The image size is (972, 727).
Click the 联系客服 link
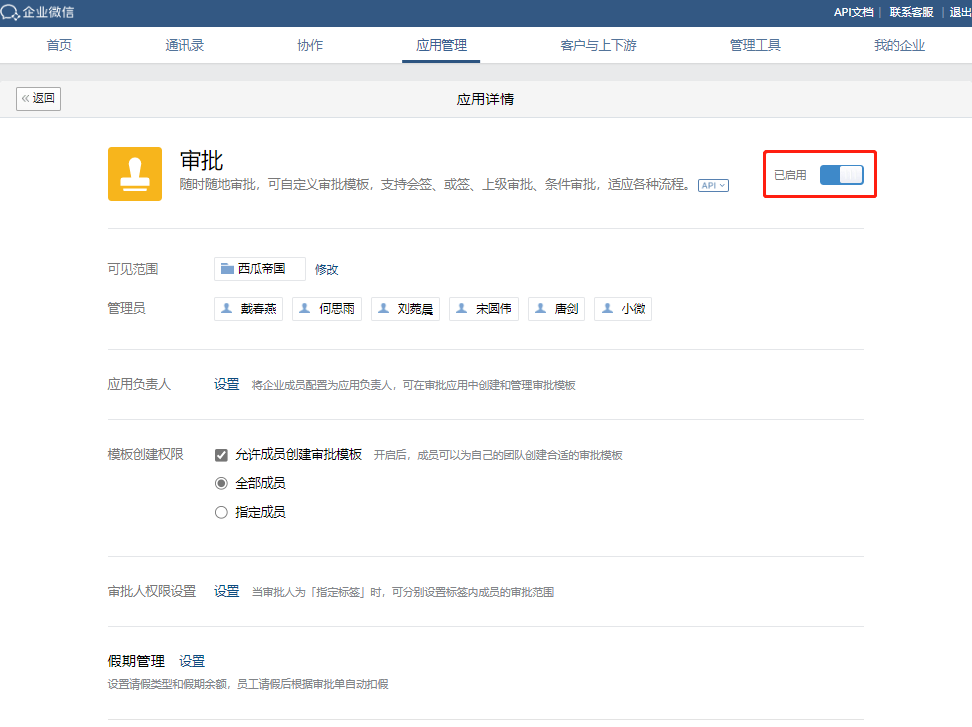pos(911,12)
